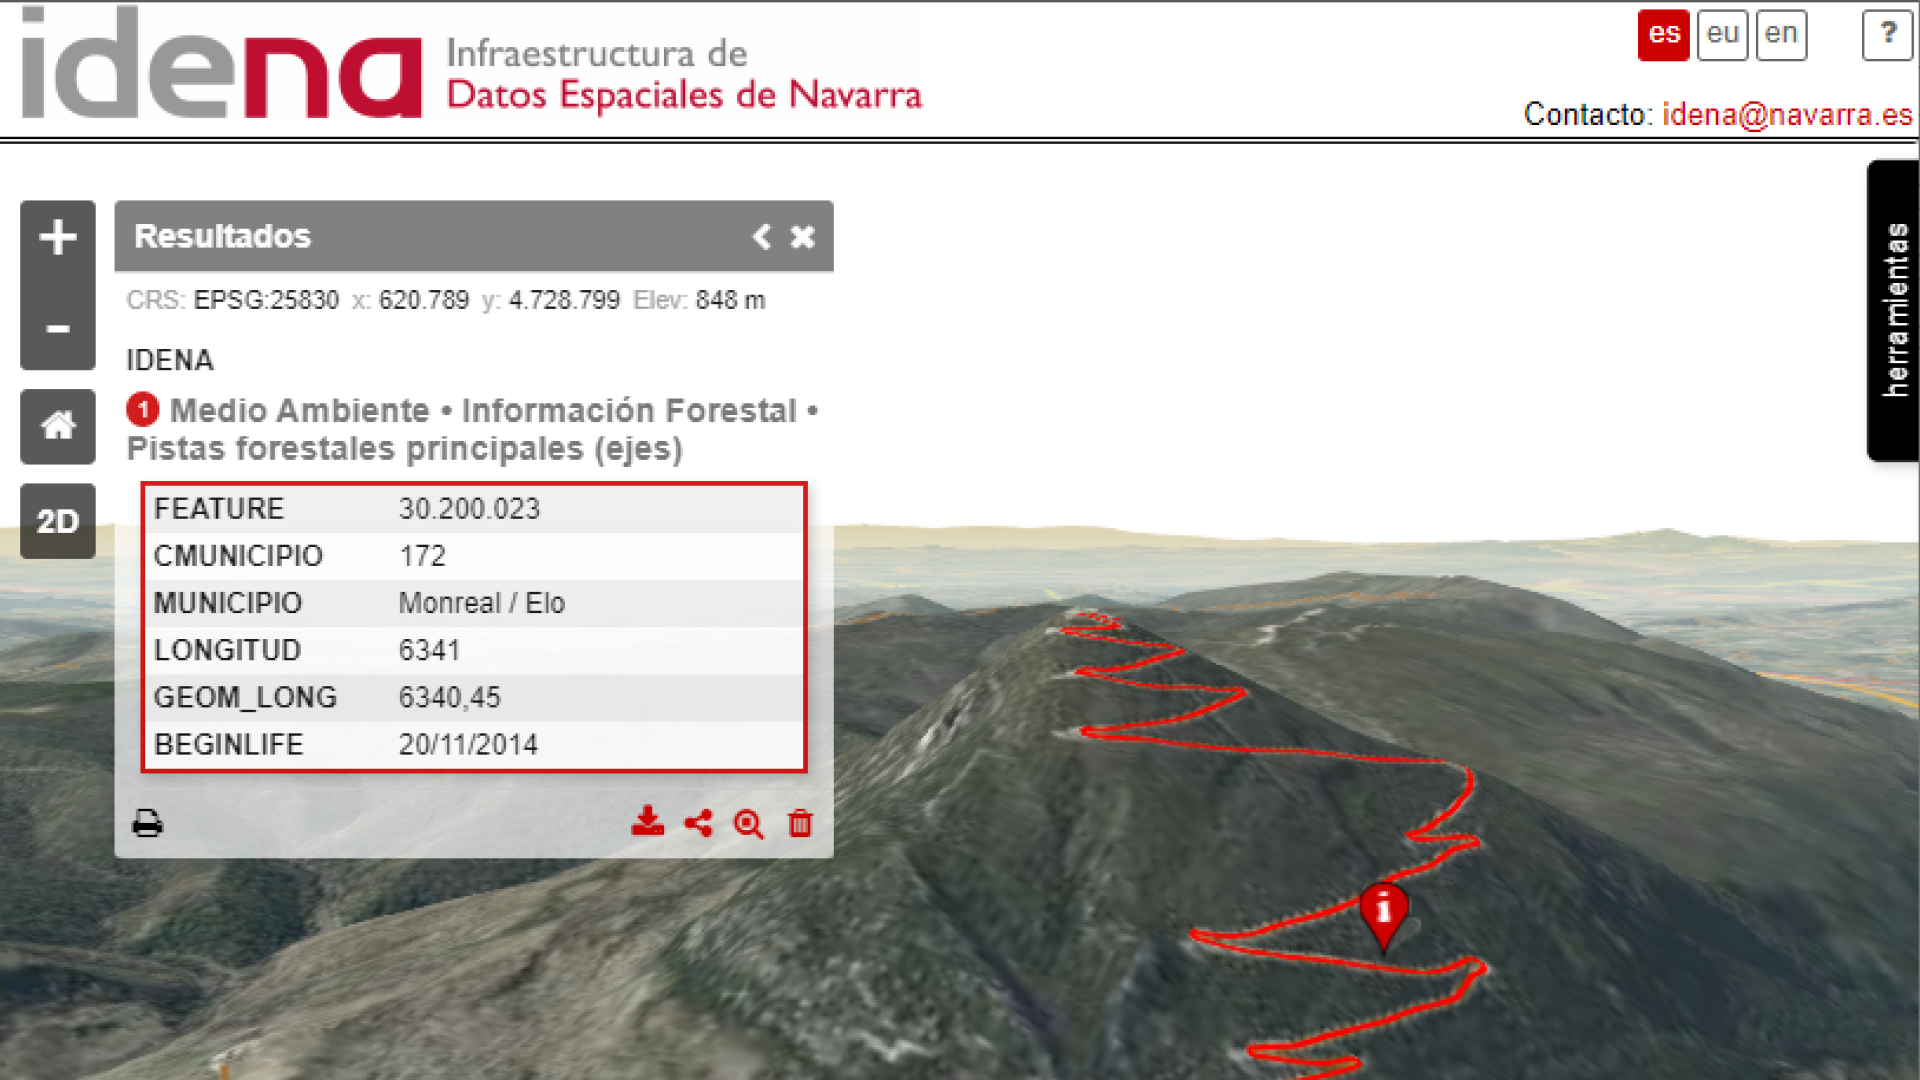Image resolution: width=1920 pixels, height=1080 pixels.
Task: Switch language to English (en)
Action: tap(1781, 35)
